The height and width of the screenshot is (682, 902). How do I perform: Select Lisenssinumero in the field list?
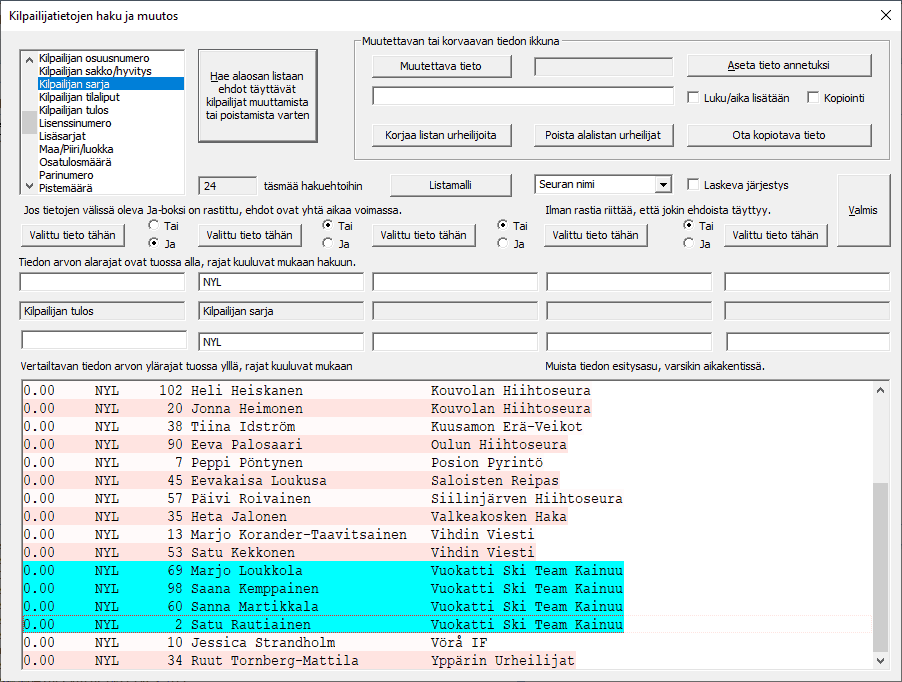click(x=74, y=123)
